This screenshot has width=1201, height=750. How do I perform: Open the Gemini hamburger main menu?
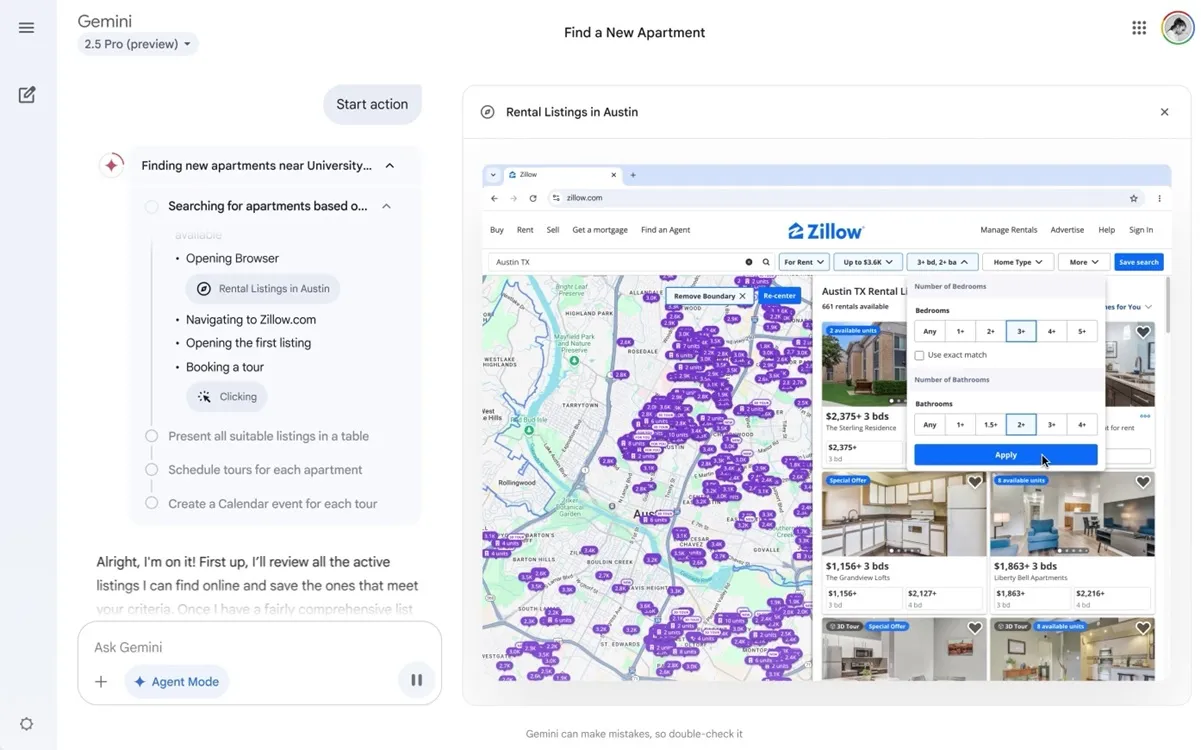(x=27, y=28)
